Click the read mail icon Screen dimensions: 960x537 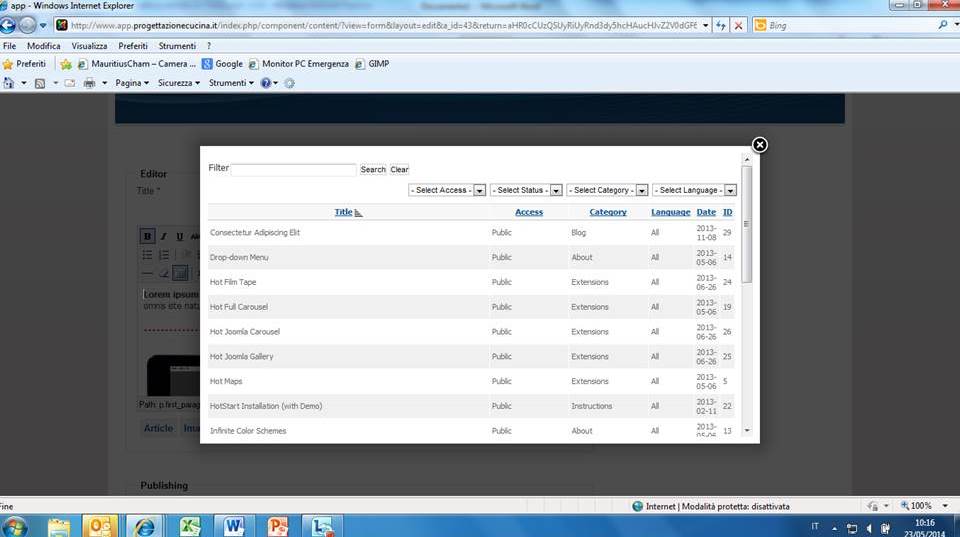[70, 83]
